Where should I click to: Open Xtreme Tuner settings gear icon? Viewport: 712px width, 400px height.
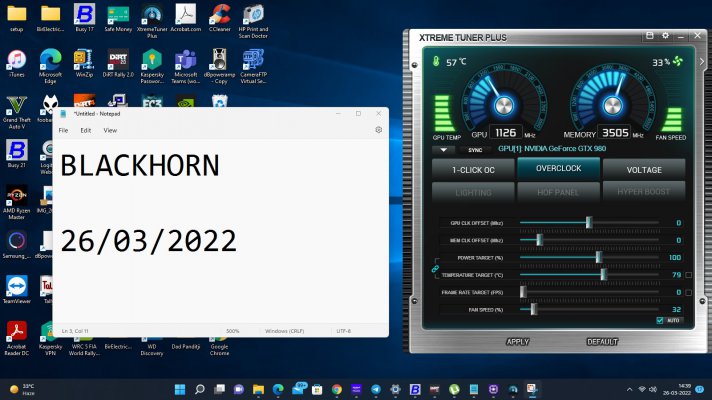(x=665, y=35)
